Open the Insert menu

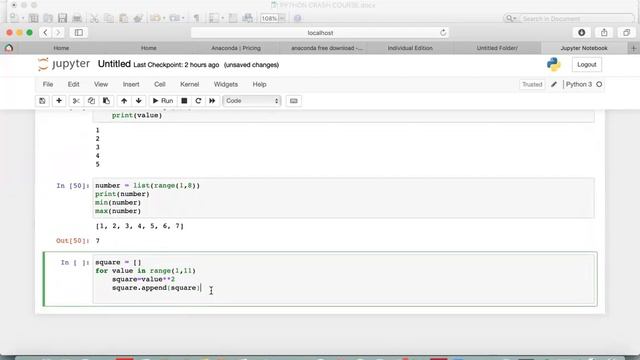click(131, 84)
